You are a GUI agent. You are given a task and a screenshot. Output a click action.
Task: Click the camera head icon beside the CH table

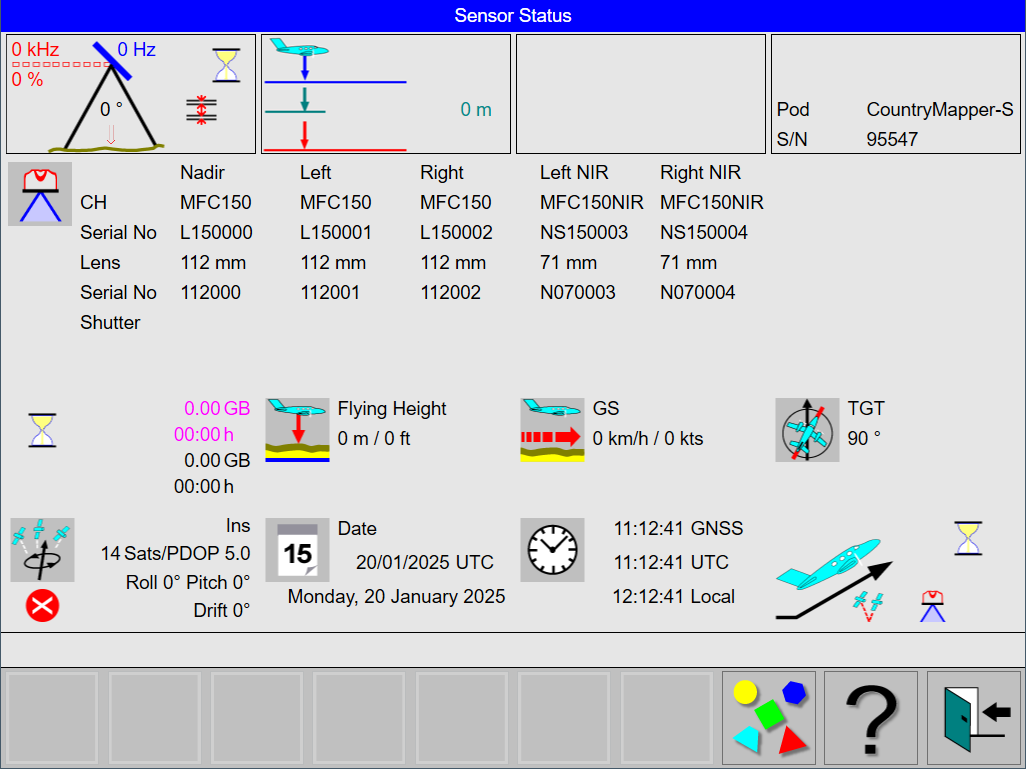[40, 193]
